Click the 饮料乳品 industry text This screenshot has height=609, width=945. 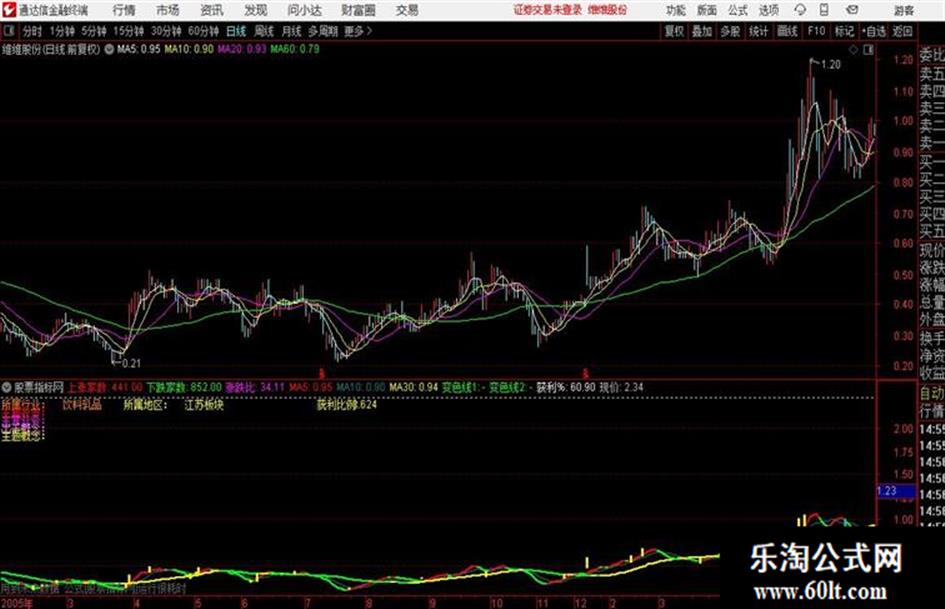pyautogui.click(x=82, y=405)
